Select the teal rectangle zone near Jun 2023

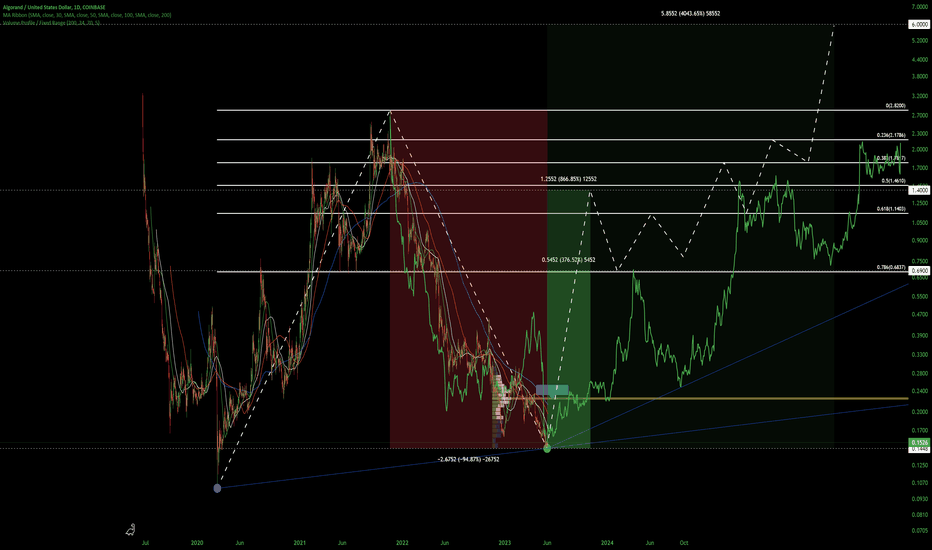click(552, 390)
